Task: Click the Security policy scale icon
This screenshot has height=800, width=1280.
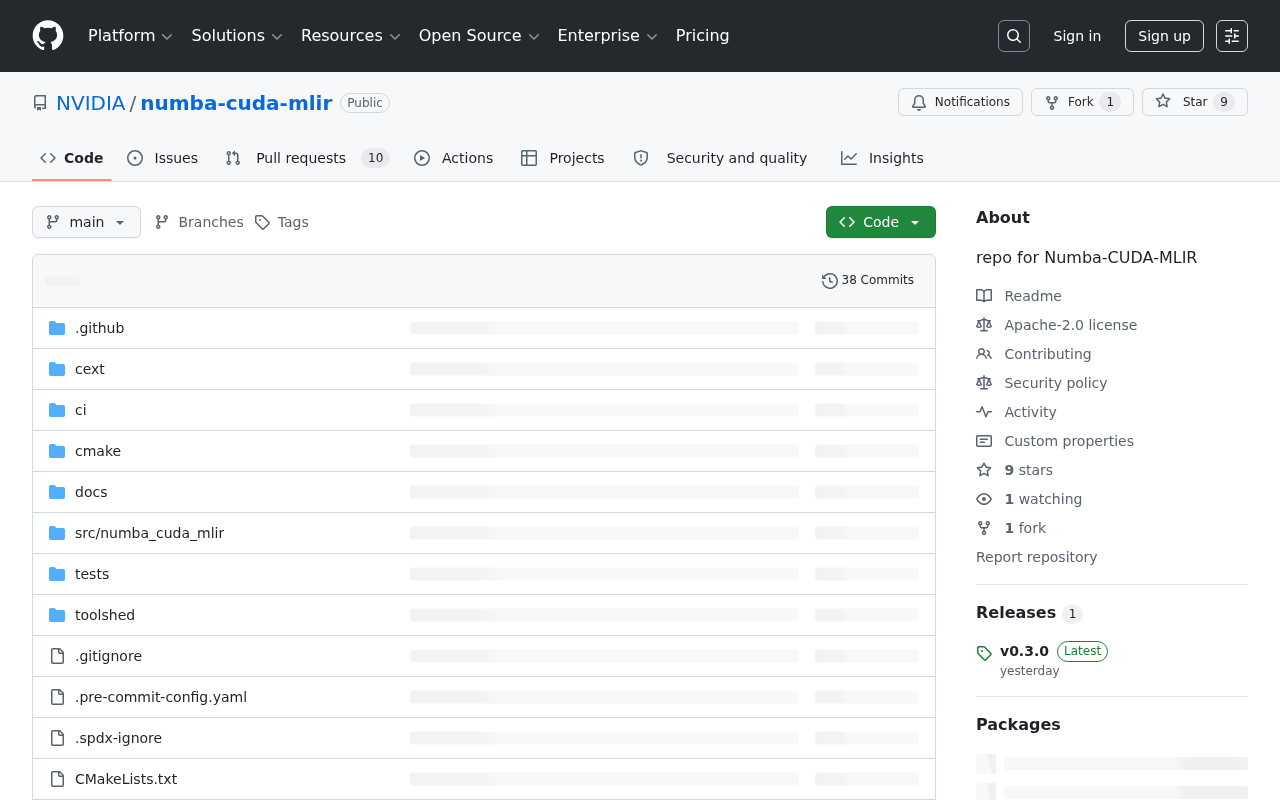Action: 984,383
